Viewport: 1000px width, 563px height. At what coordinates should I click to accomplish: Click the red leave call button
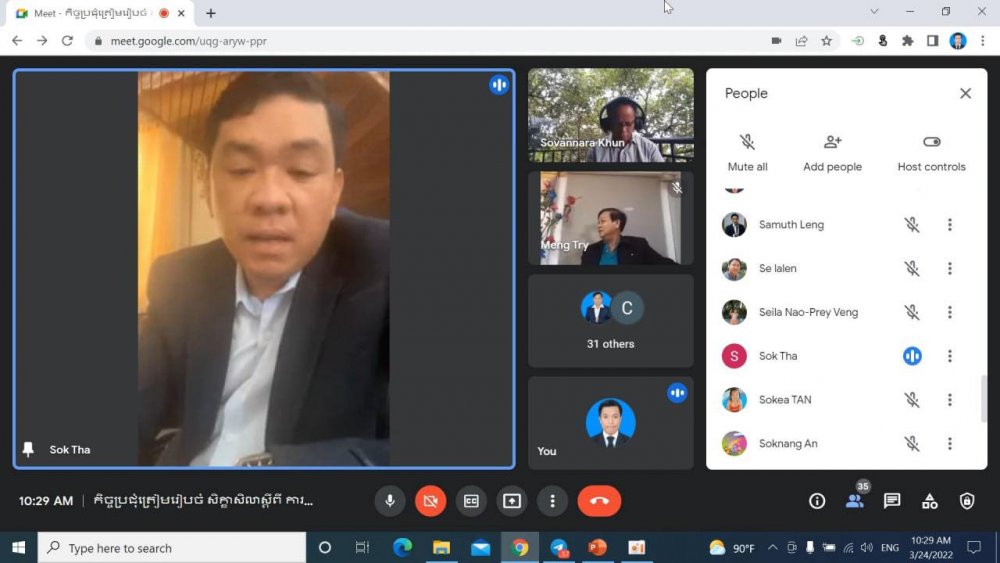(599, 501)
